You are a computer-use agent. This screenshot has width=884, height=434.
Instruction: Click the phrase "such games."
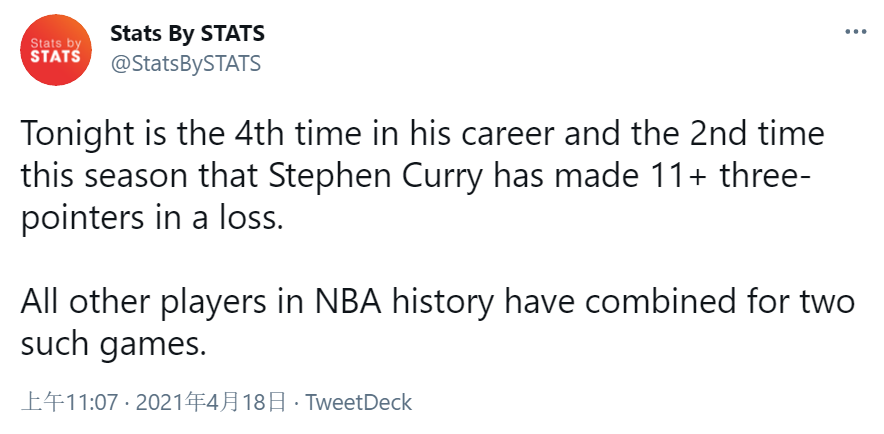coord(113,345)
